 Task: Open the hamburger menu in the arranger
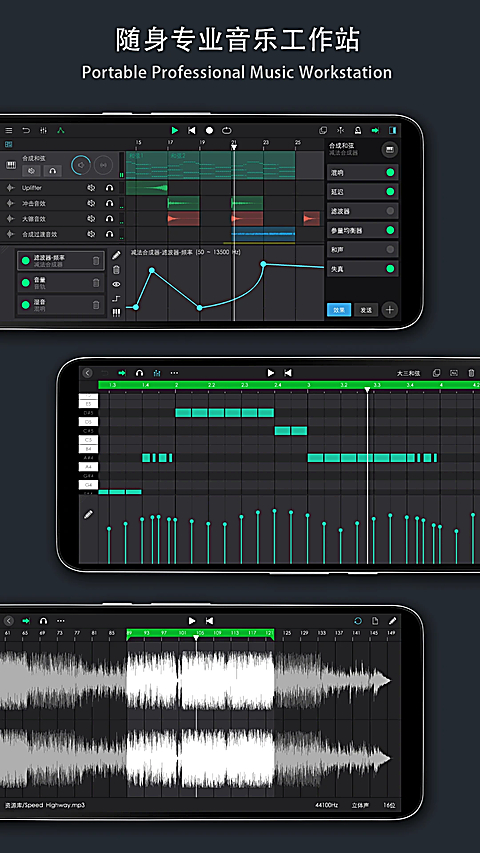tap(9, 131)
